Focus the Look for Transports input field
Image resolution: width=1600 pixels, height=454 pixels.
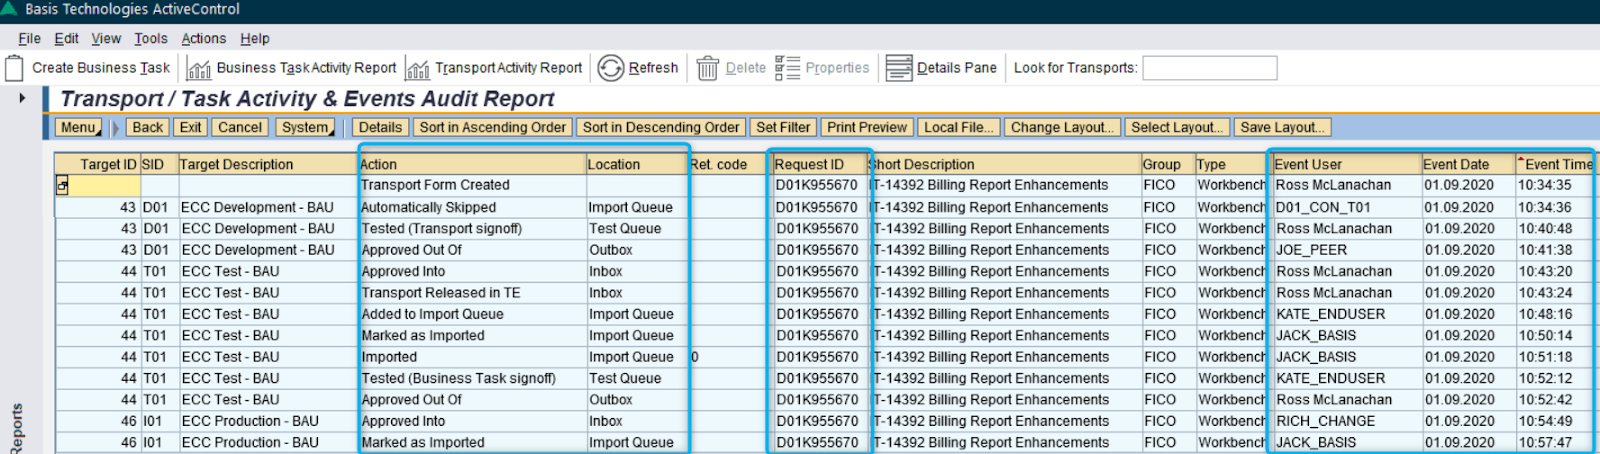click(1210, 68)
